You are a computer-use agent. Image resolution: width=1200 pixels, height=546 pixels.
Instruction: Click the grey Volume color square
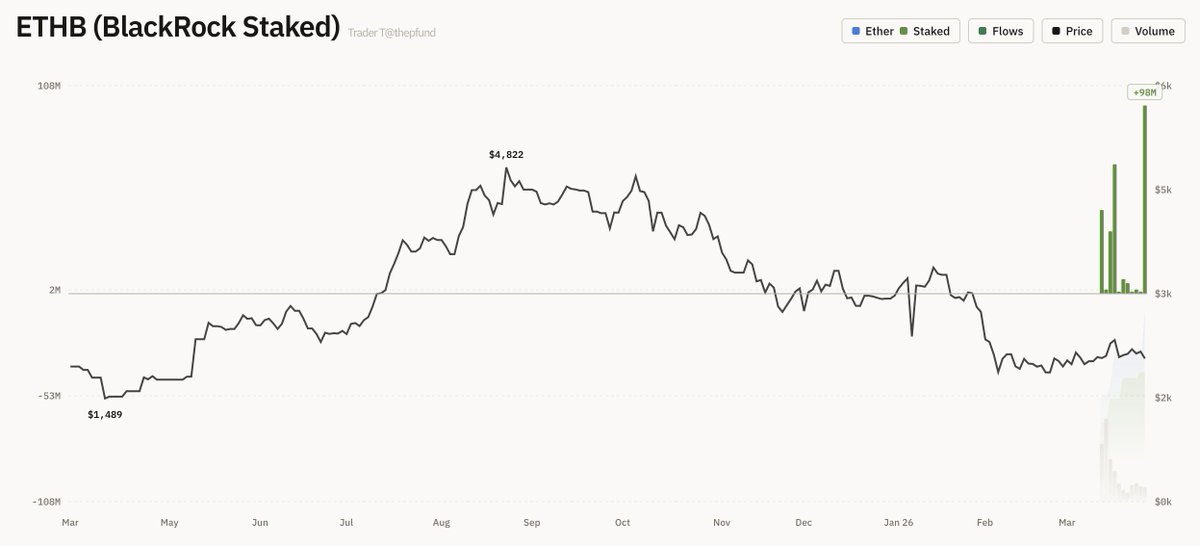(x=1125, y=31)
